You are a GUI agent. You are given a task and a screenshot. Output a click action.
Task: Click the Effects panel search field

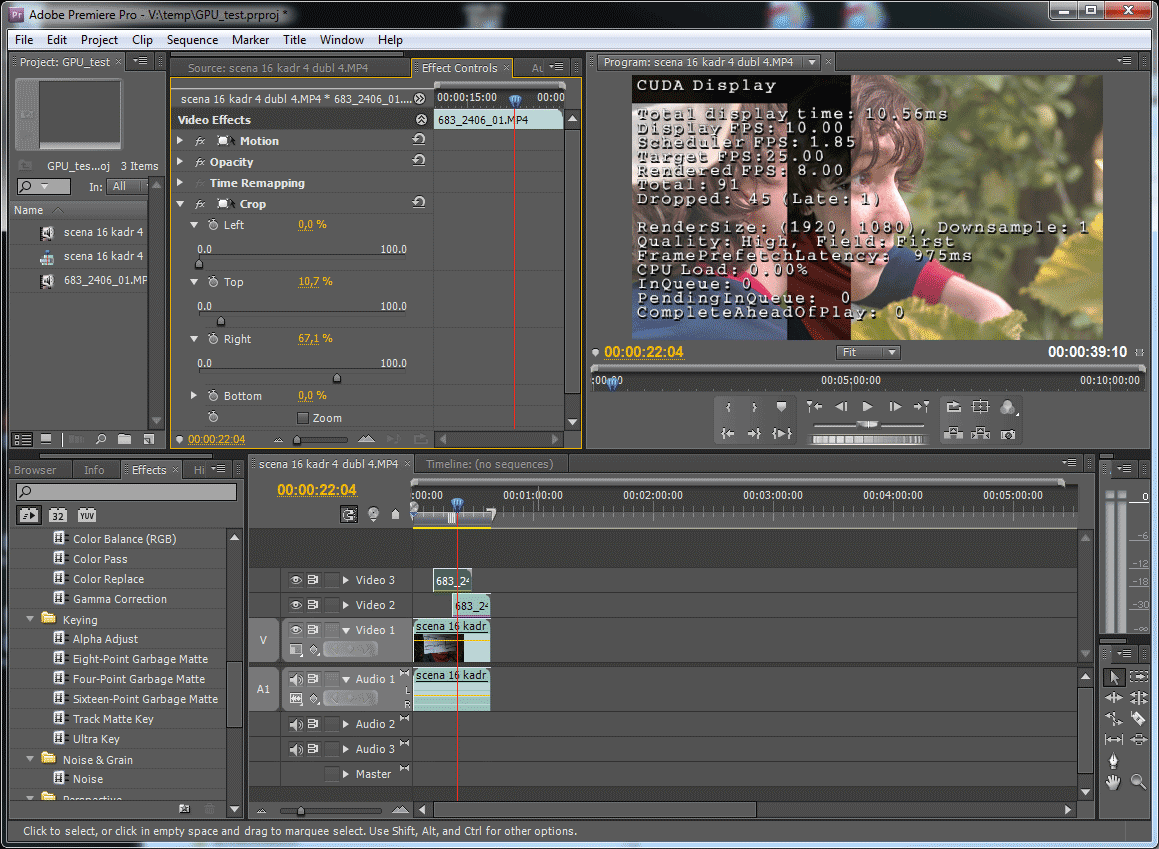click(x=126, y=491)
